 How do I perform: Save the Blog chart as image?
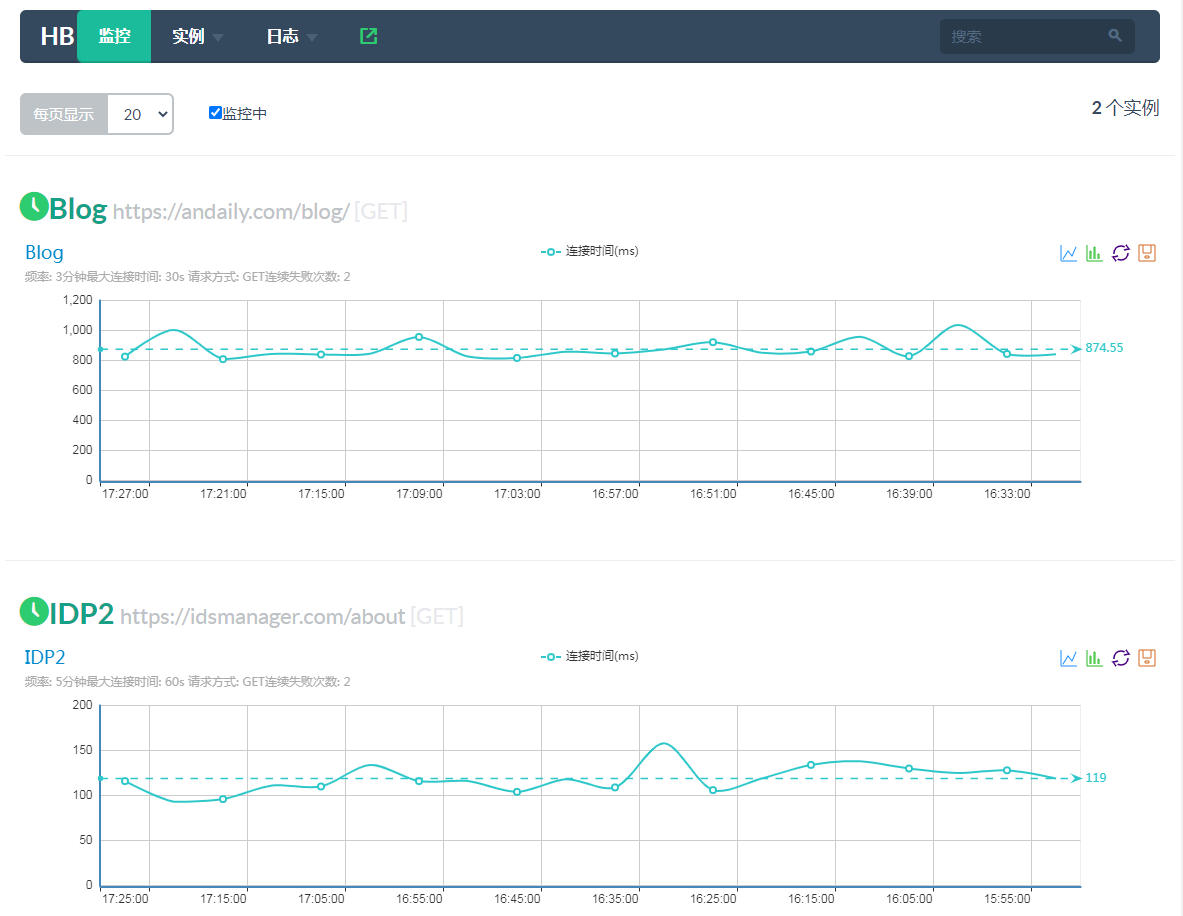coord(1147,253)
